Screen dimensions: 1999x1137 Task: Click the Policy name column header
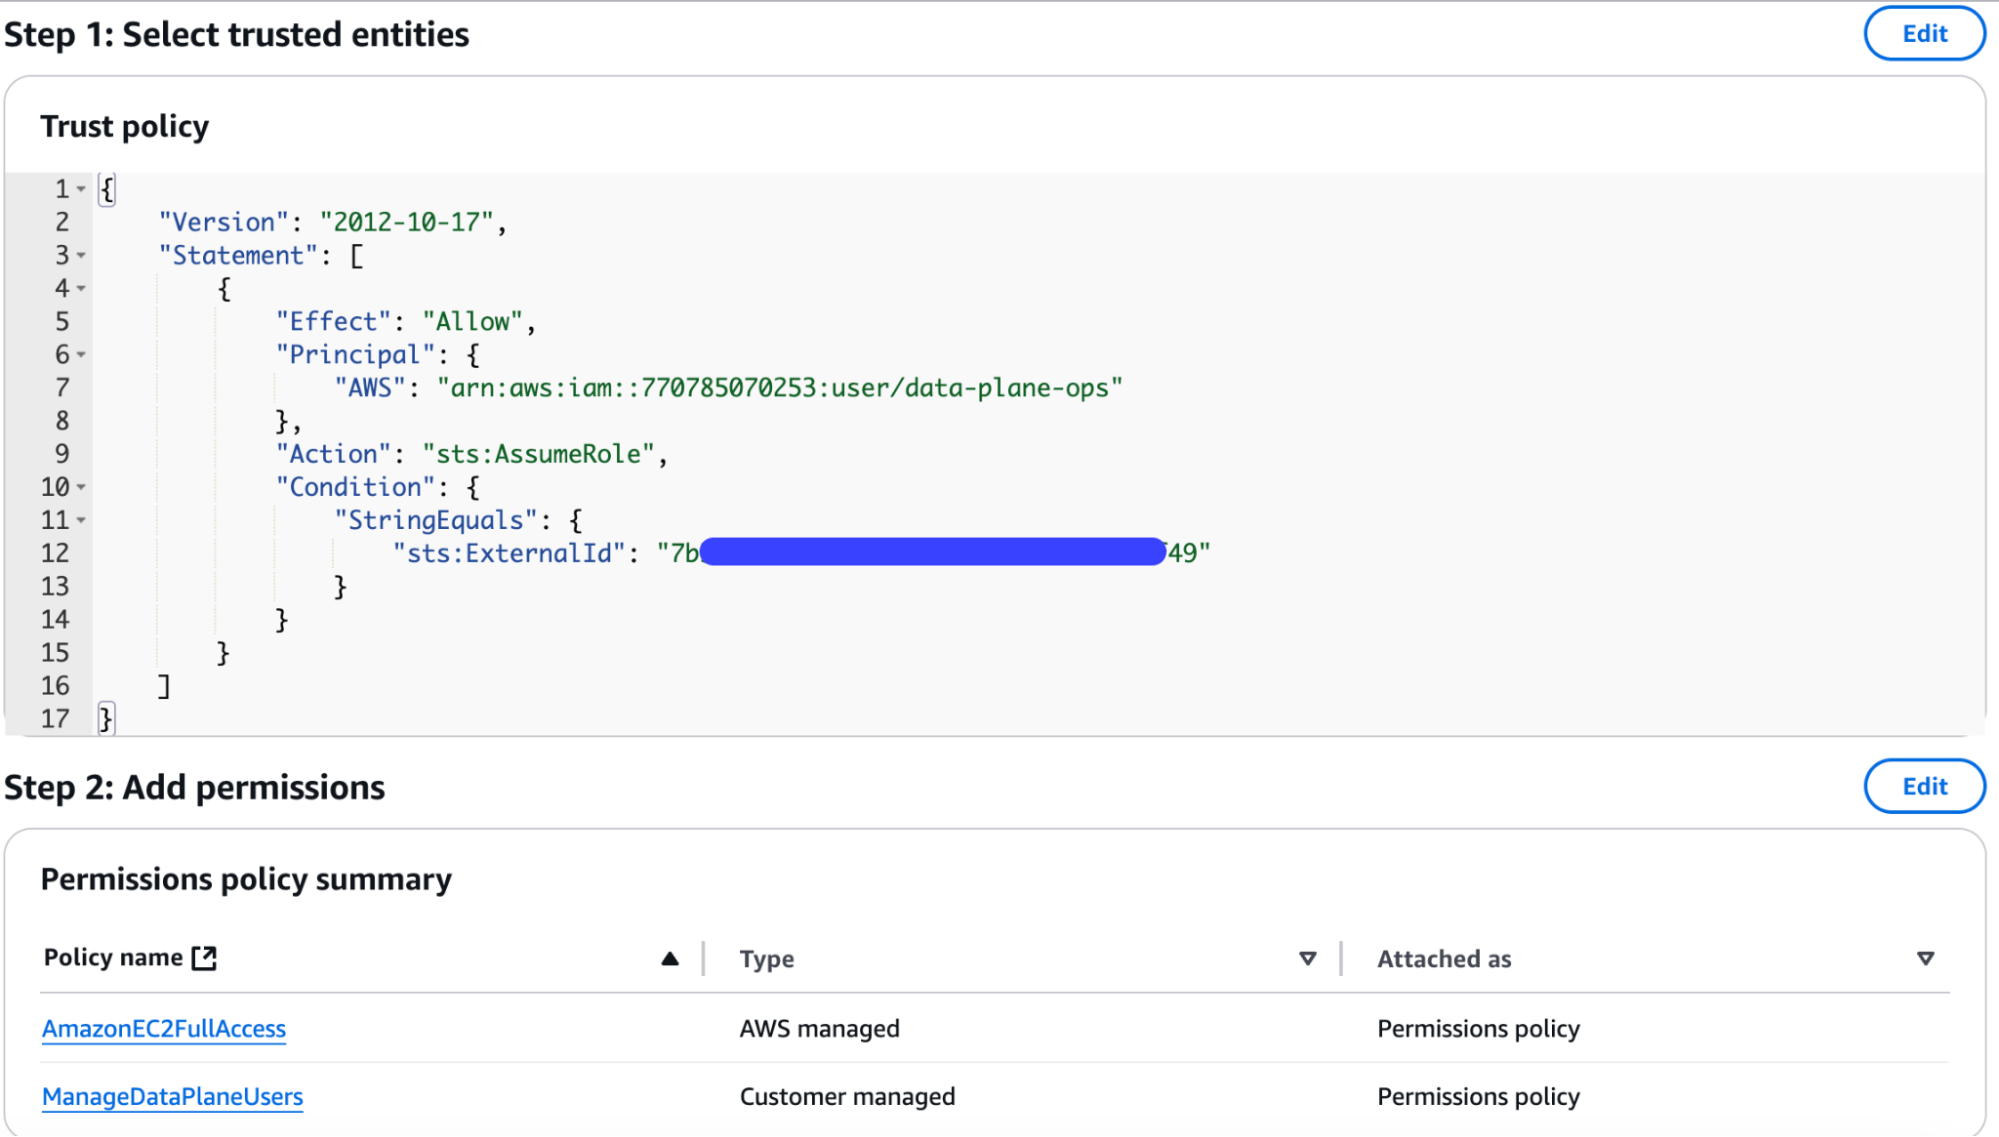(x=115, y=957)
